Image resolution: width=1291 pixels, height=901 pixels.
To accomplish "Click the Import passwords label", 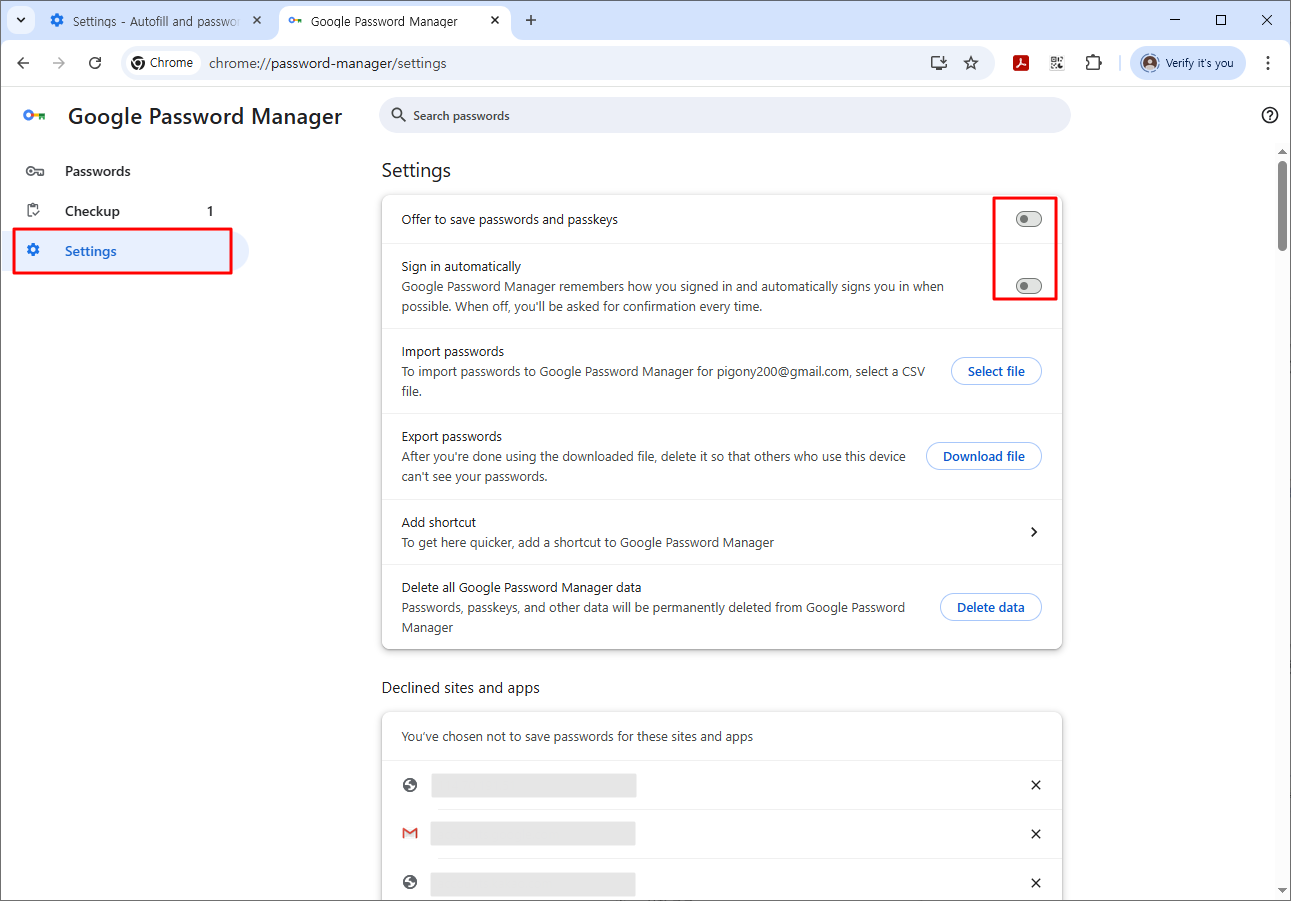I will tap(453, 352).
